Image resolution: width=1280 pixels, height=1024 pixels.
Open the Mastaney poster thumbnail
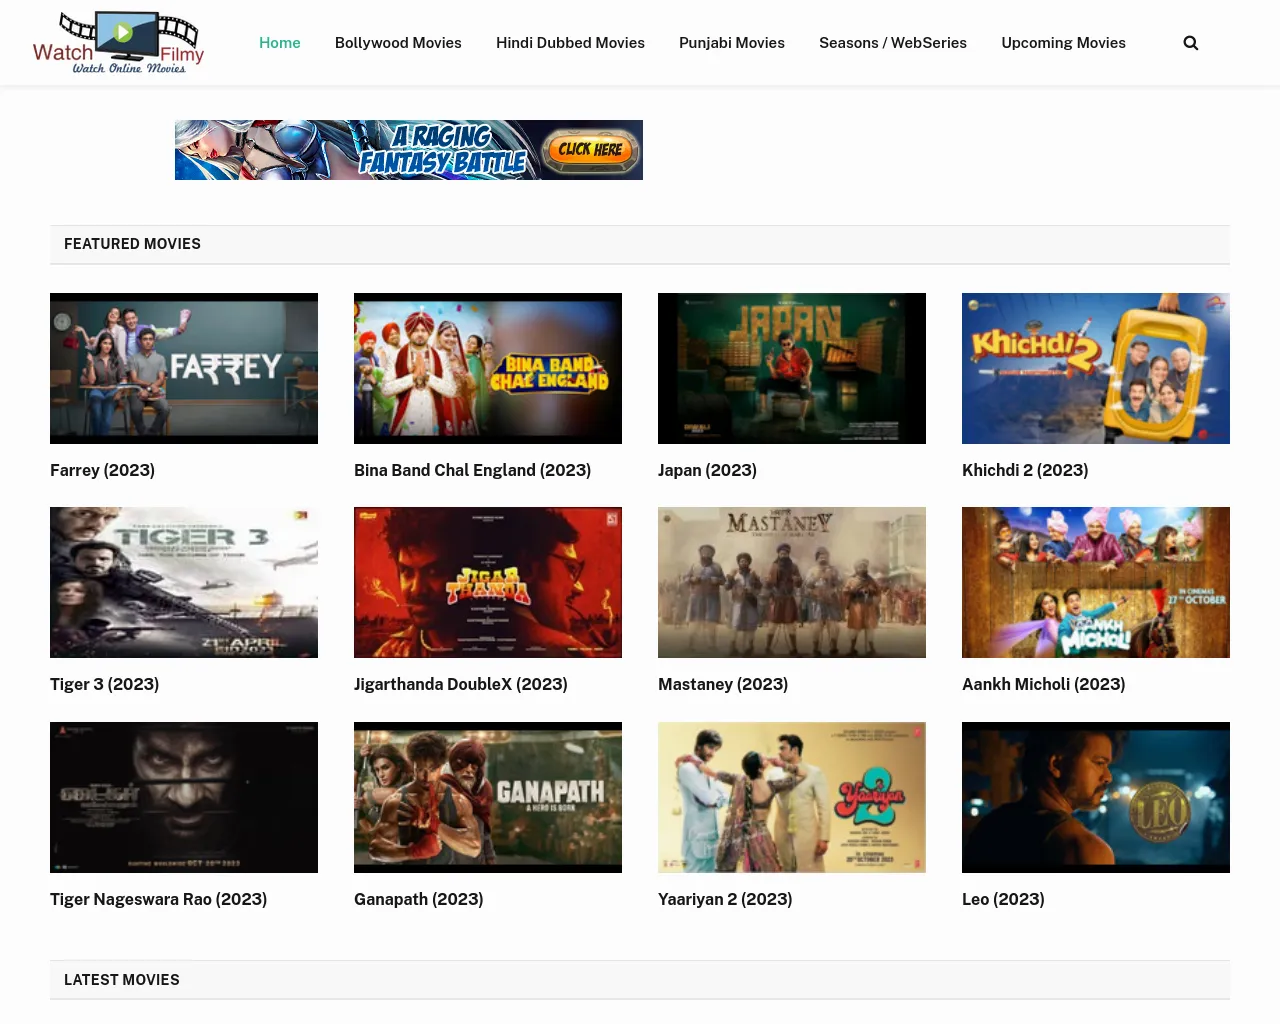[x=792, y=582]
